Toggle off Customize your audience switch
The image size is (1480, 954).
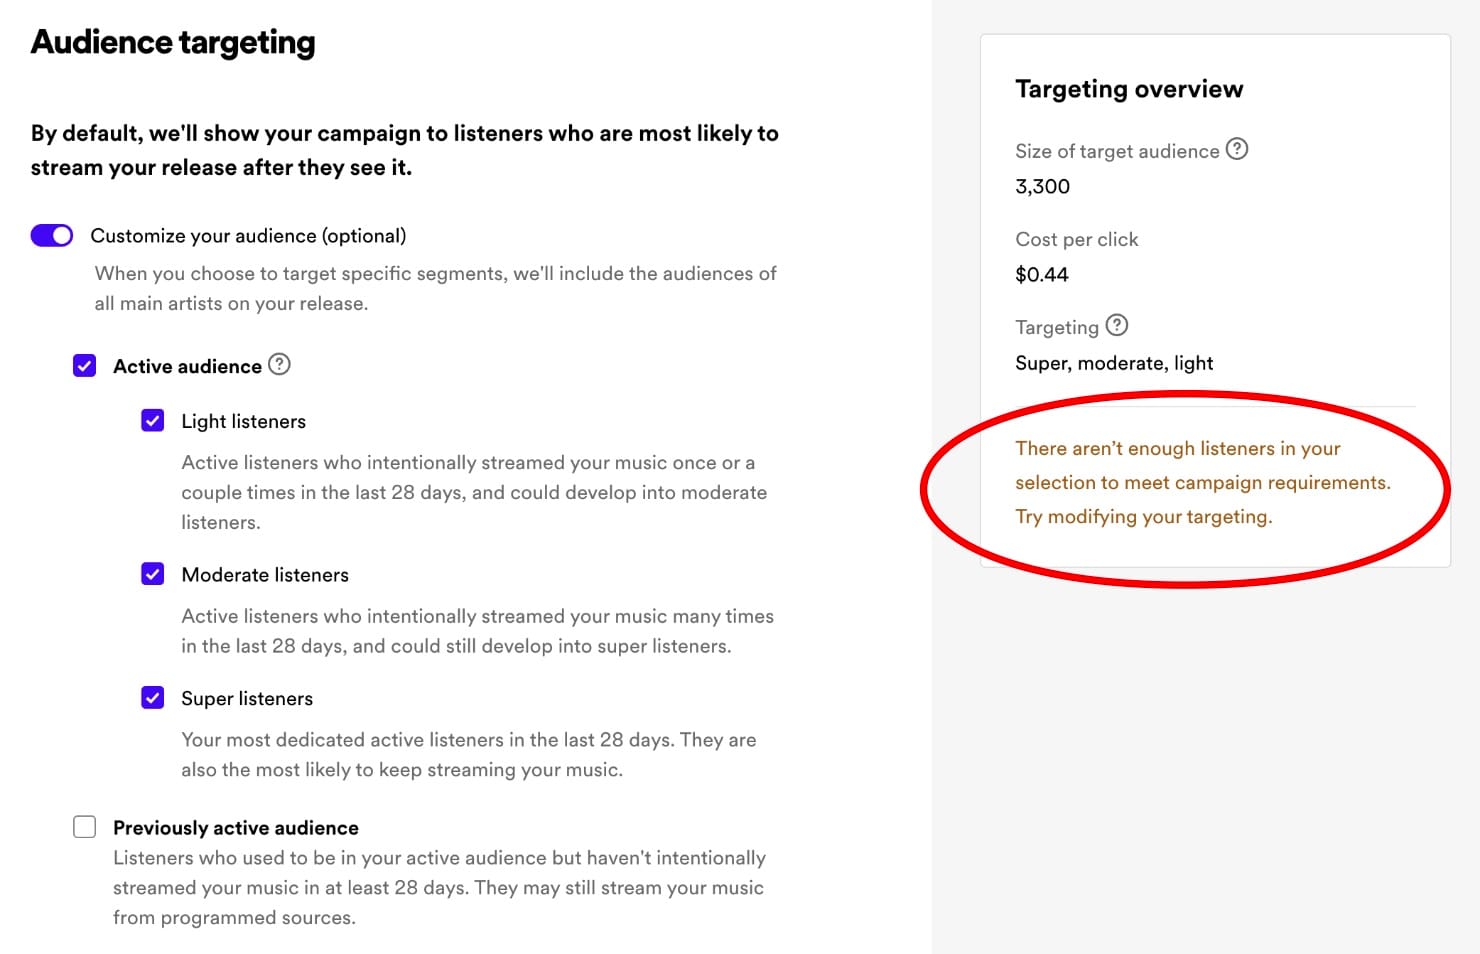[x=52, y=235]
